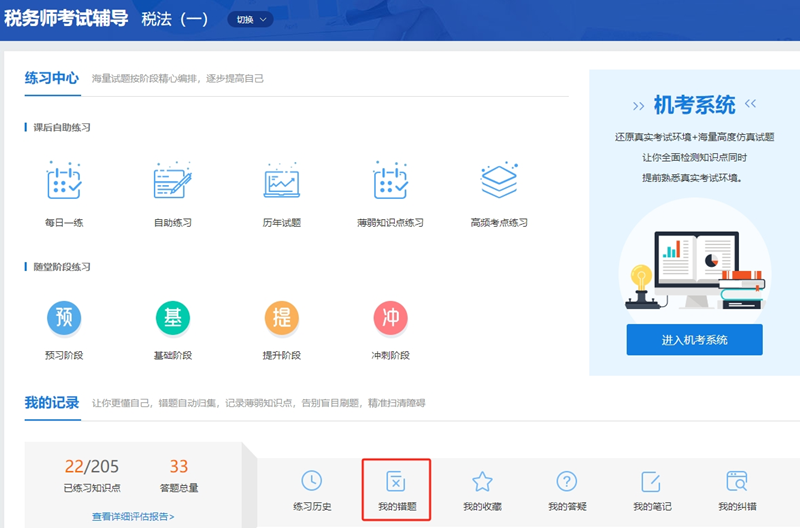Click the 22/205 practiced knowledge points value

point(92,466)
